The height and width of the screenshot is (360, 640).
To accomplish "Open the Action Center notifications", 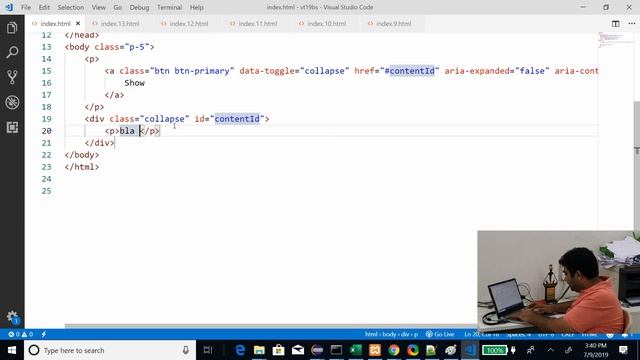I will click(x=623, y=350).
